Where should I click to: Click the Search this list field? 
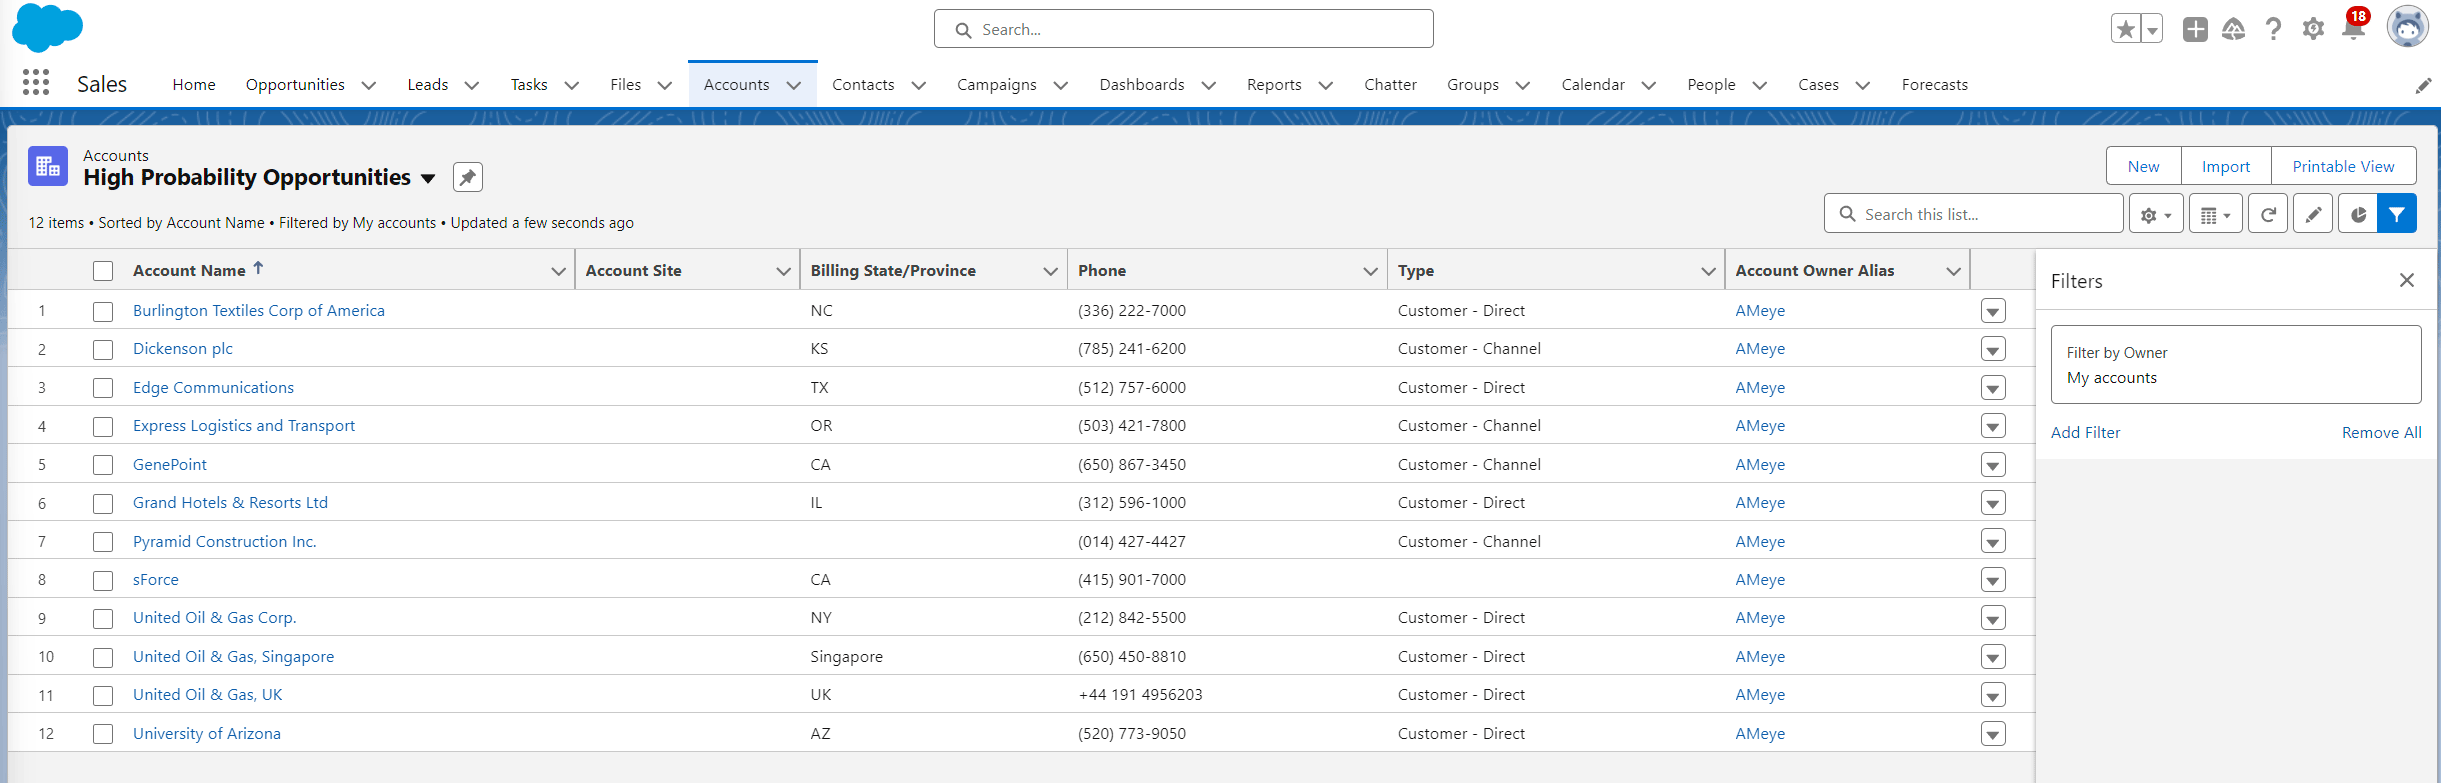[1973, 214]
